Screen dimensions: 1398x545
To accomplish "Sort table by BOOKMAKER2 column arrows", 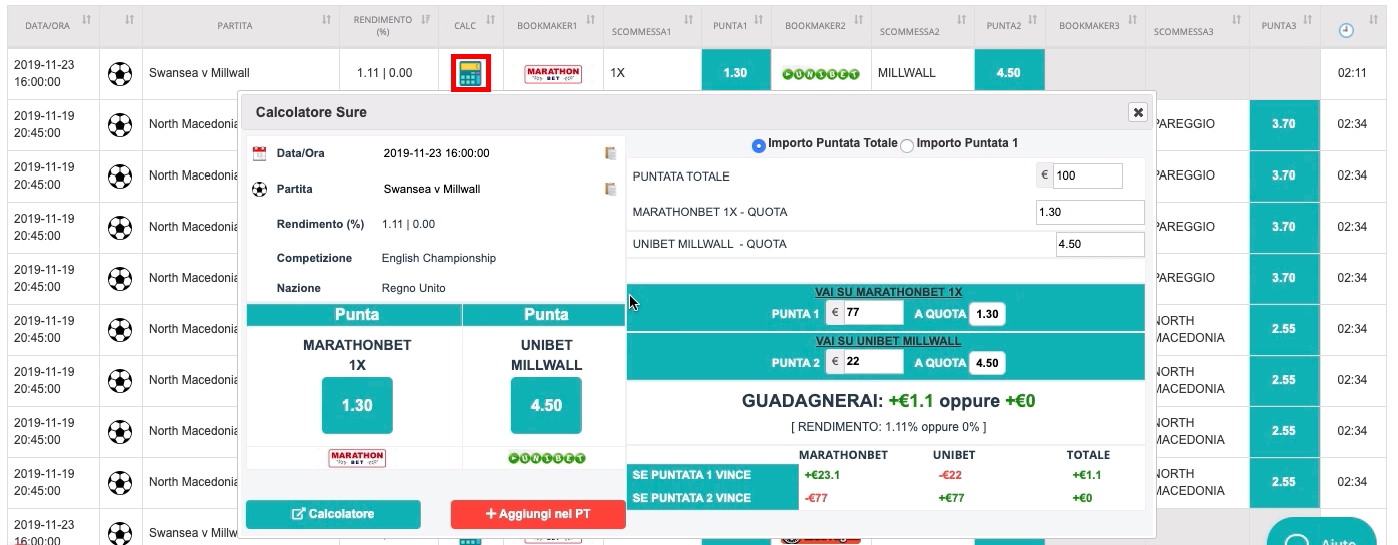I will click(x=860, y=20).
